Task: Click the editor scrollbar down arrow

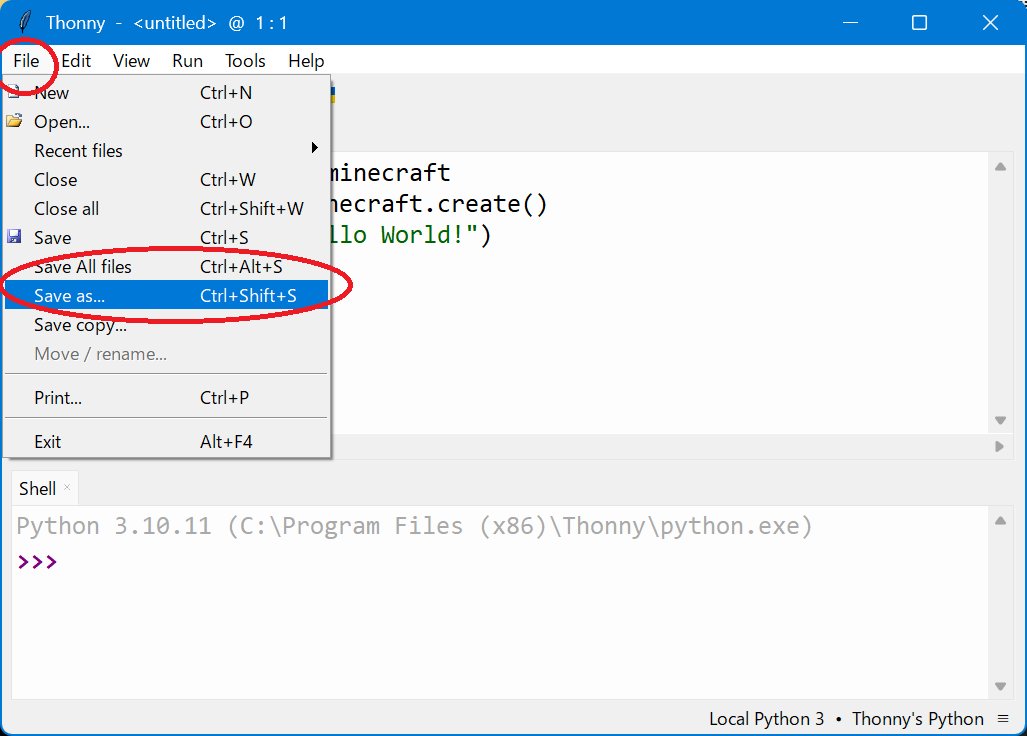Action: point(1000,420)
